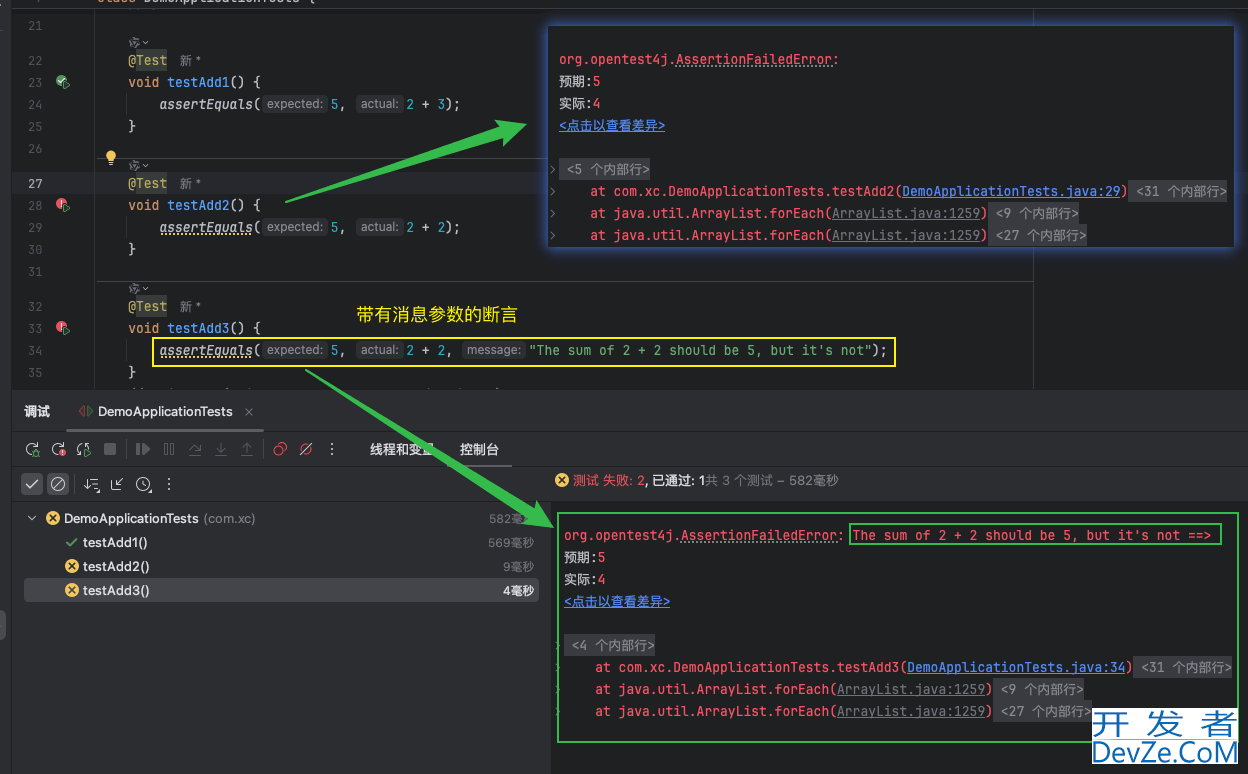The width and height of the screenshot is (1248, 774).
Task: Click @Test annotation above testAdd1
Action: [x=148, y=60]
